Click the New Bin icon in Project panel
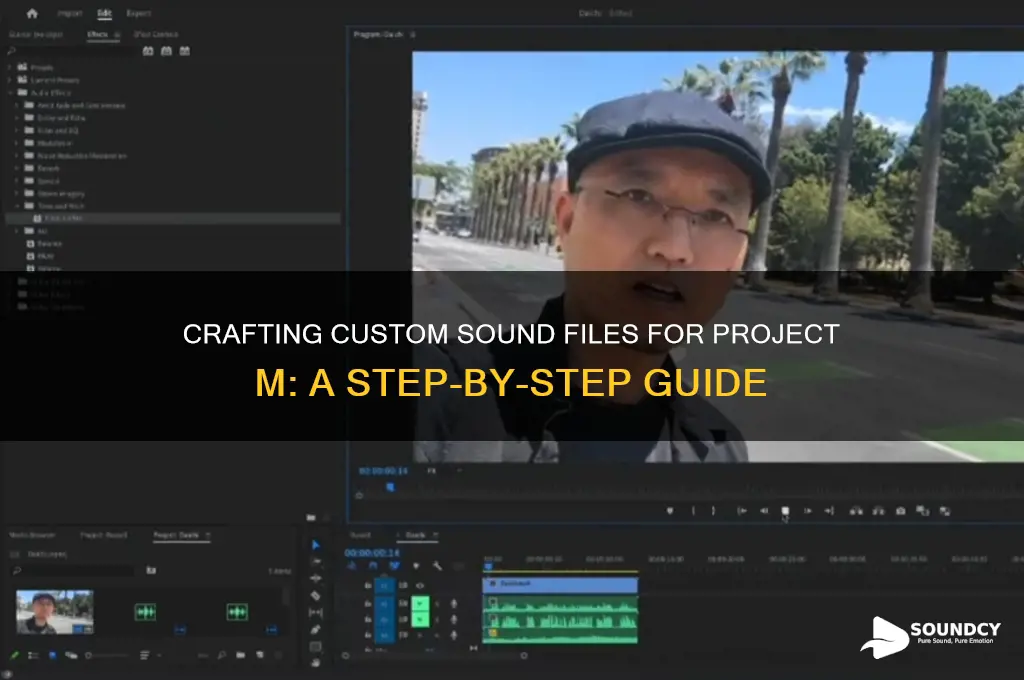 coord(240,655)
